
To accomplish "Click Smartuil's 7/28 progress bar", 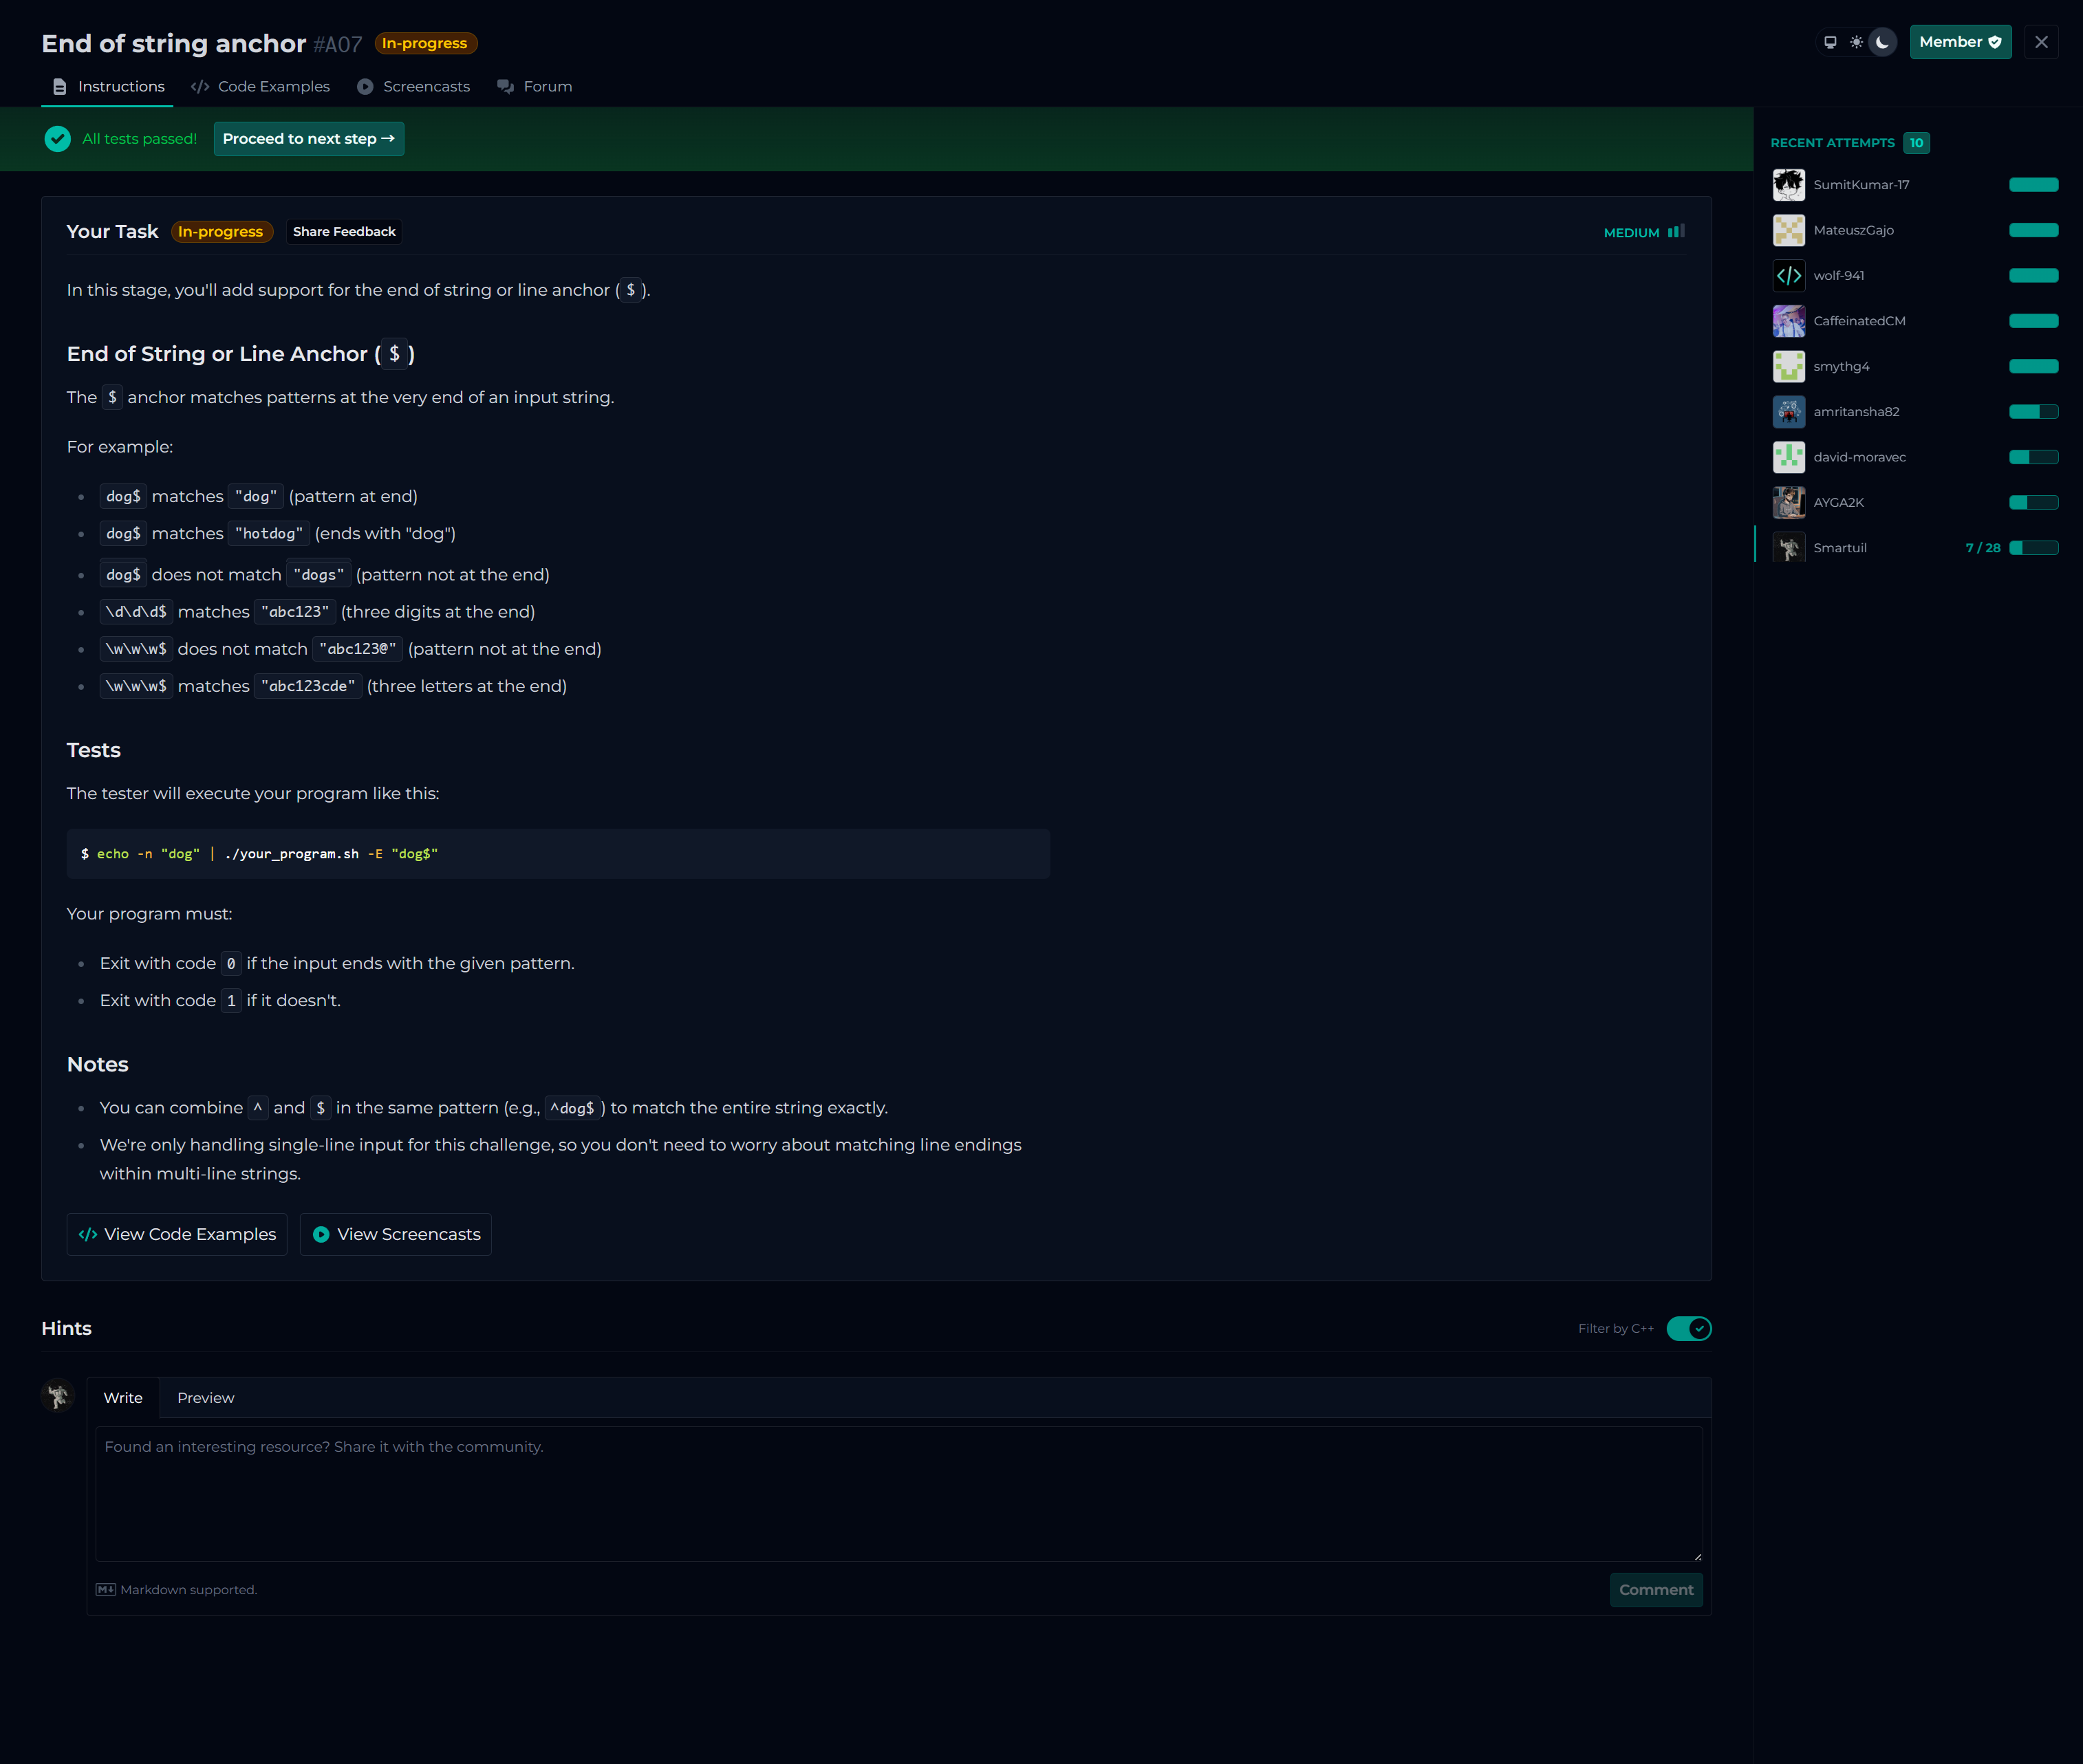I will click(2033, 548).
